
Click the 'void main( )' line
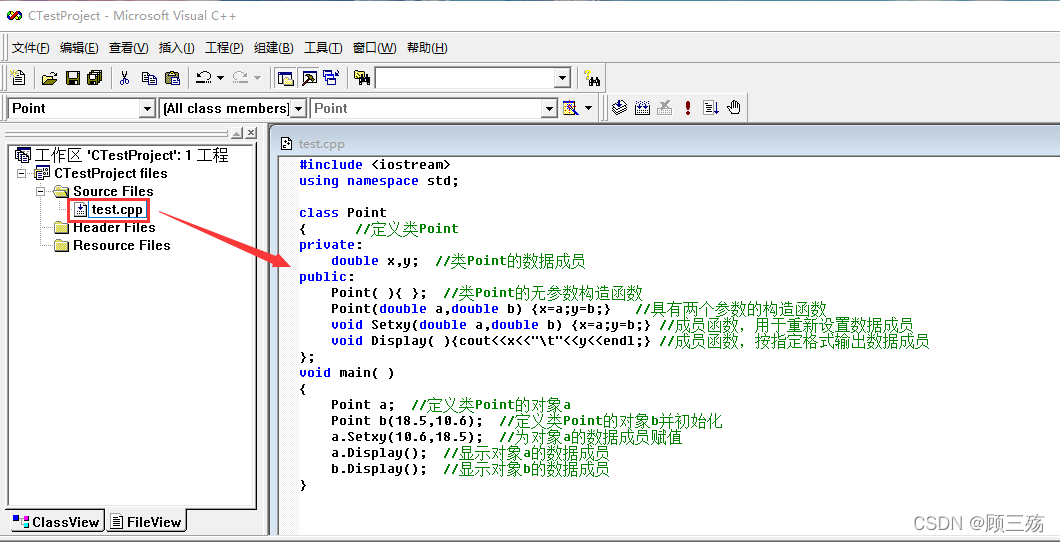pyautogui.click(x=346, y=373)
